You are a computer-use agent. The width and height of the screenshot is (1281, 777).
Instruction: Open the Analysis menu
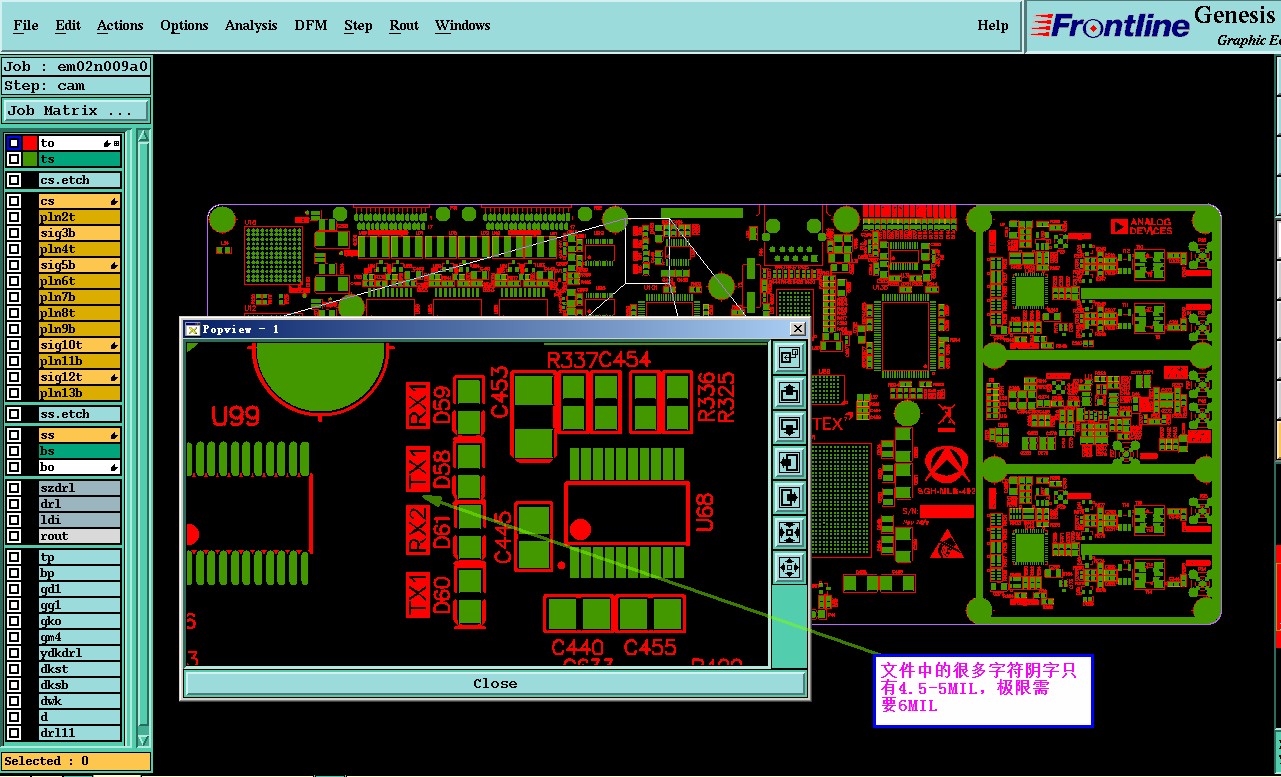pos(251,25)
